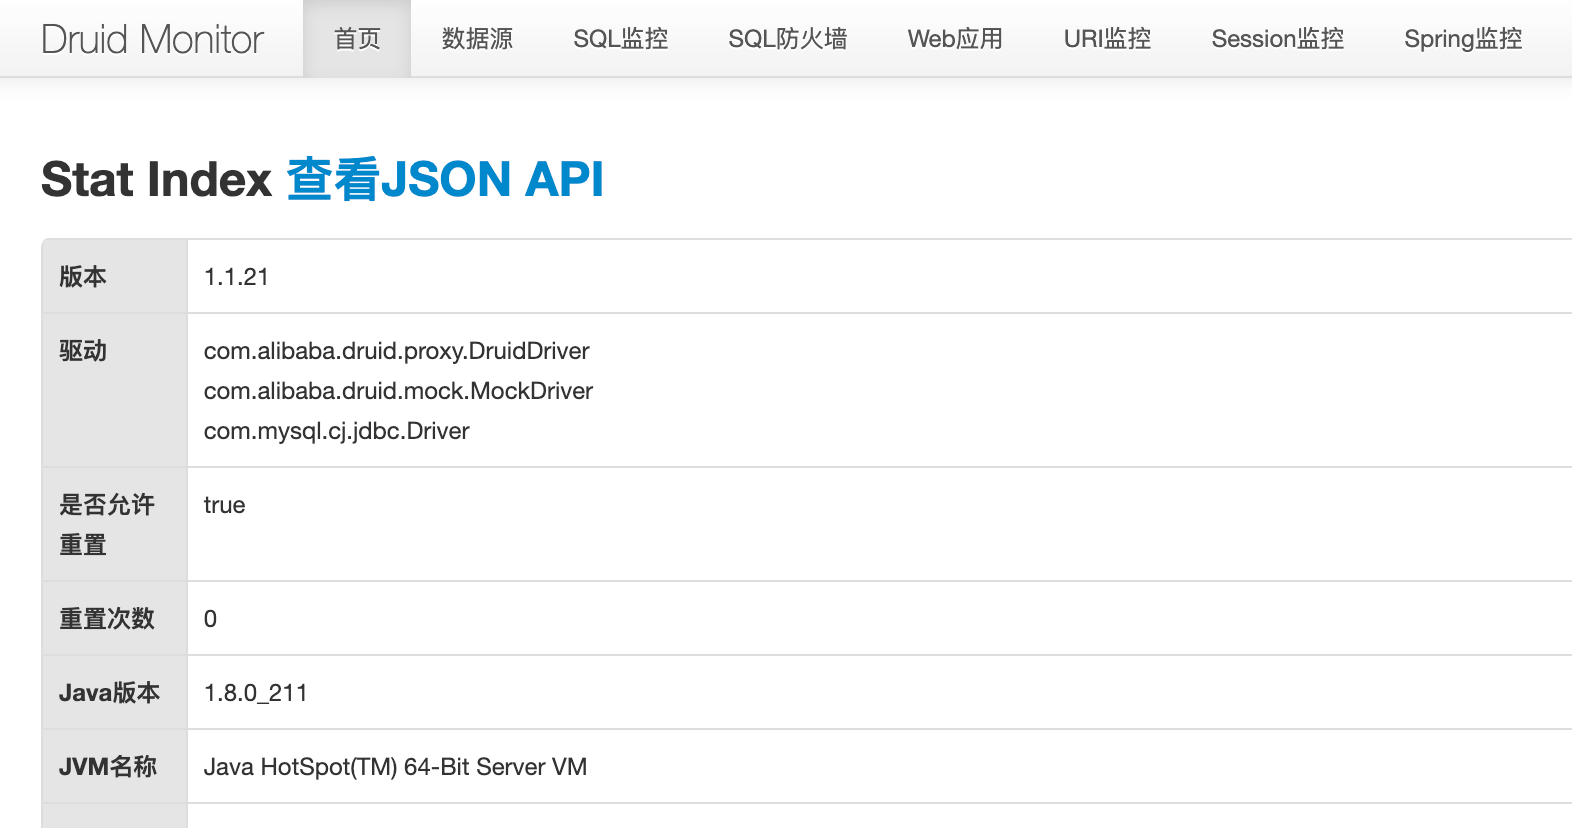This screenshot has width=1572, height=828.
Task: Select com.alibaba.druid.proxy.DruidDriver text
Action: click(396, 351)
